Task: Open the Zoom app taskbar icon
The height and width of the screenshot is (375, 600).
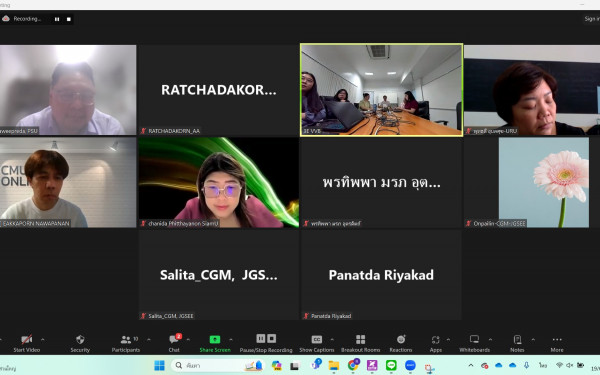Action: [x=410, y=365]
